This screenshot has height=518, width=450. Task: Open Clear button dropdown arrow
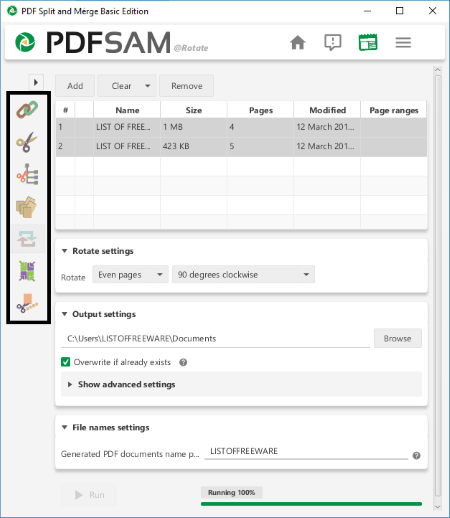tap(148, 86)
